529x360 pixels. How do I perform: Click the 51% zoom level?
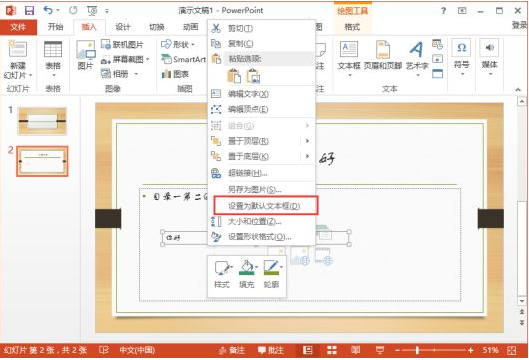click(x=490, y=350)
